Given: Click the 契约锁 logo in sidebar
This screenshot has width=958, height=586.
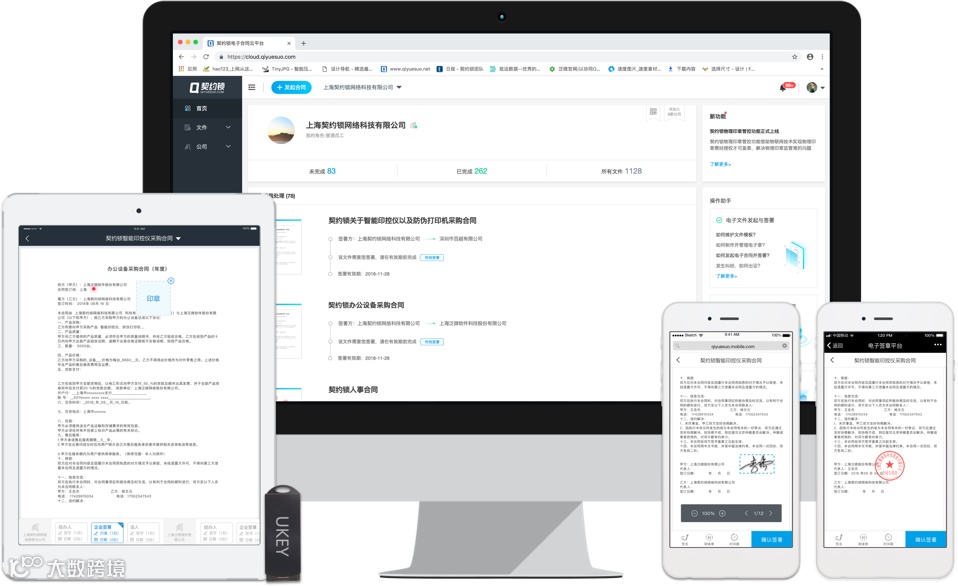Looking at the screenshot, I should pos(207,87).
